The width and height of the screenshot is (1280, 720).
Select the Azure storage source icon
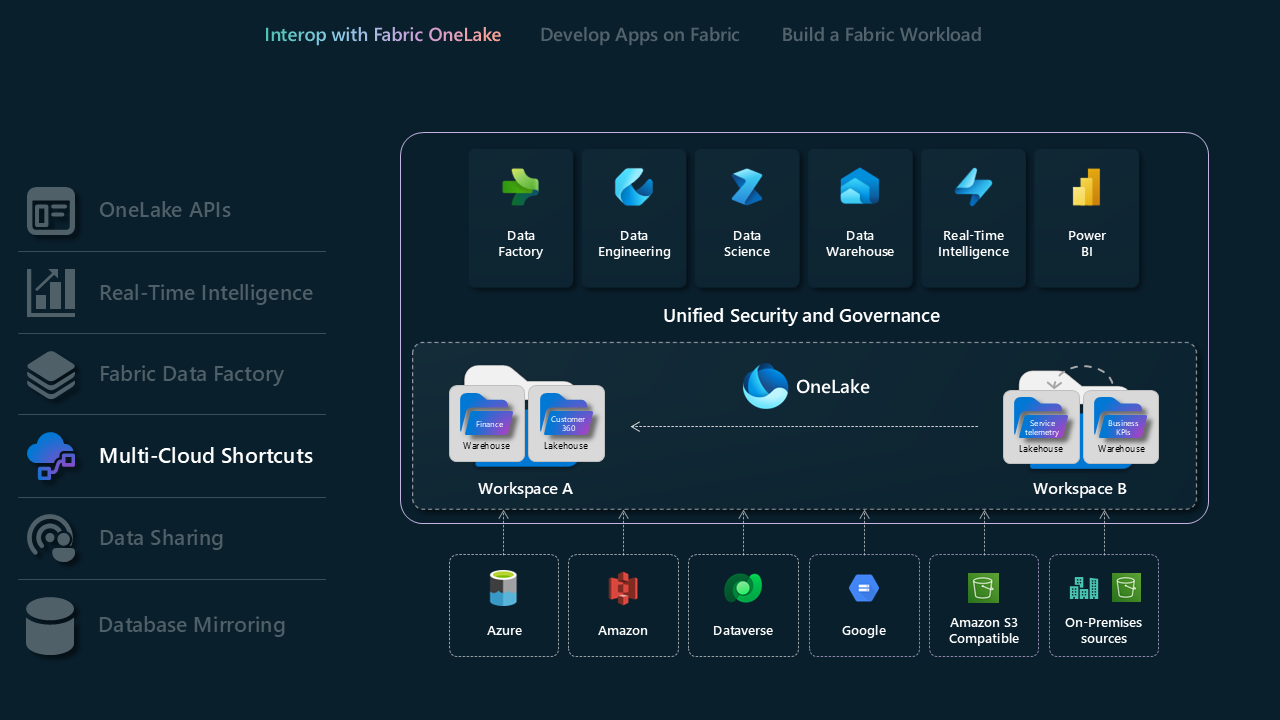pyautogui.click(x=504, y=589)
